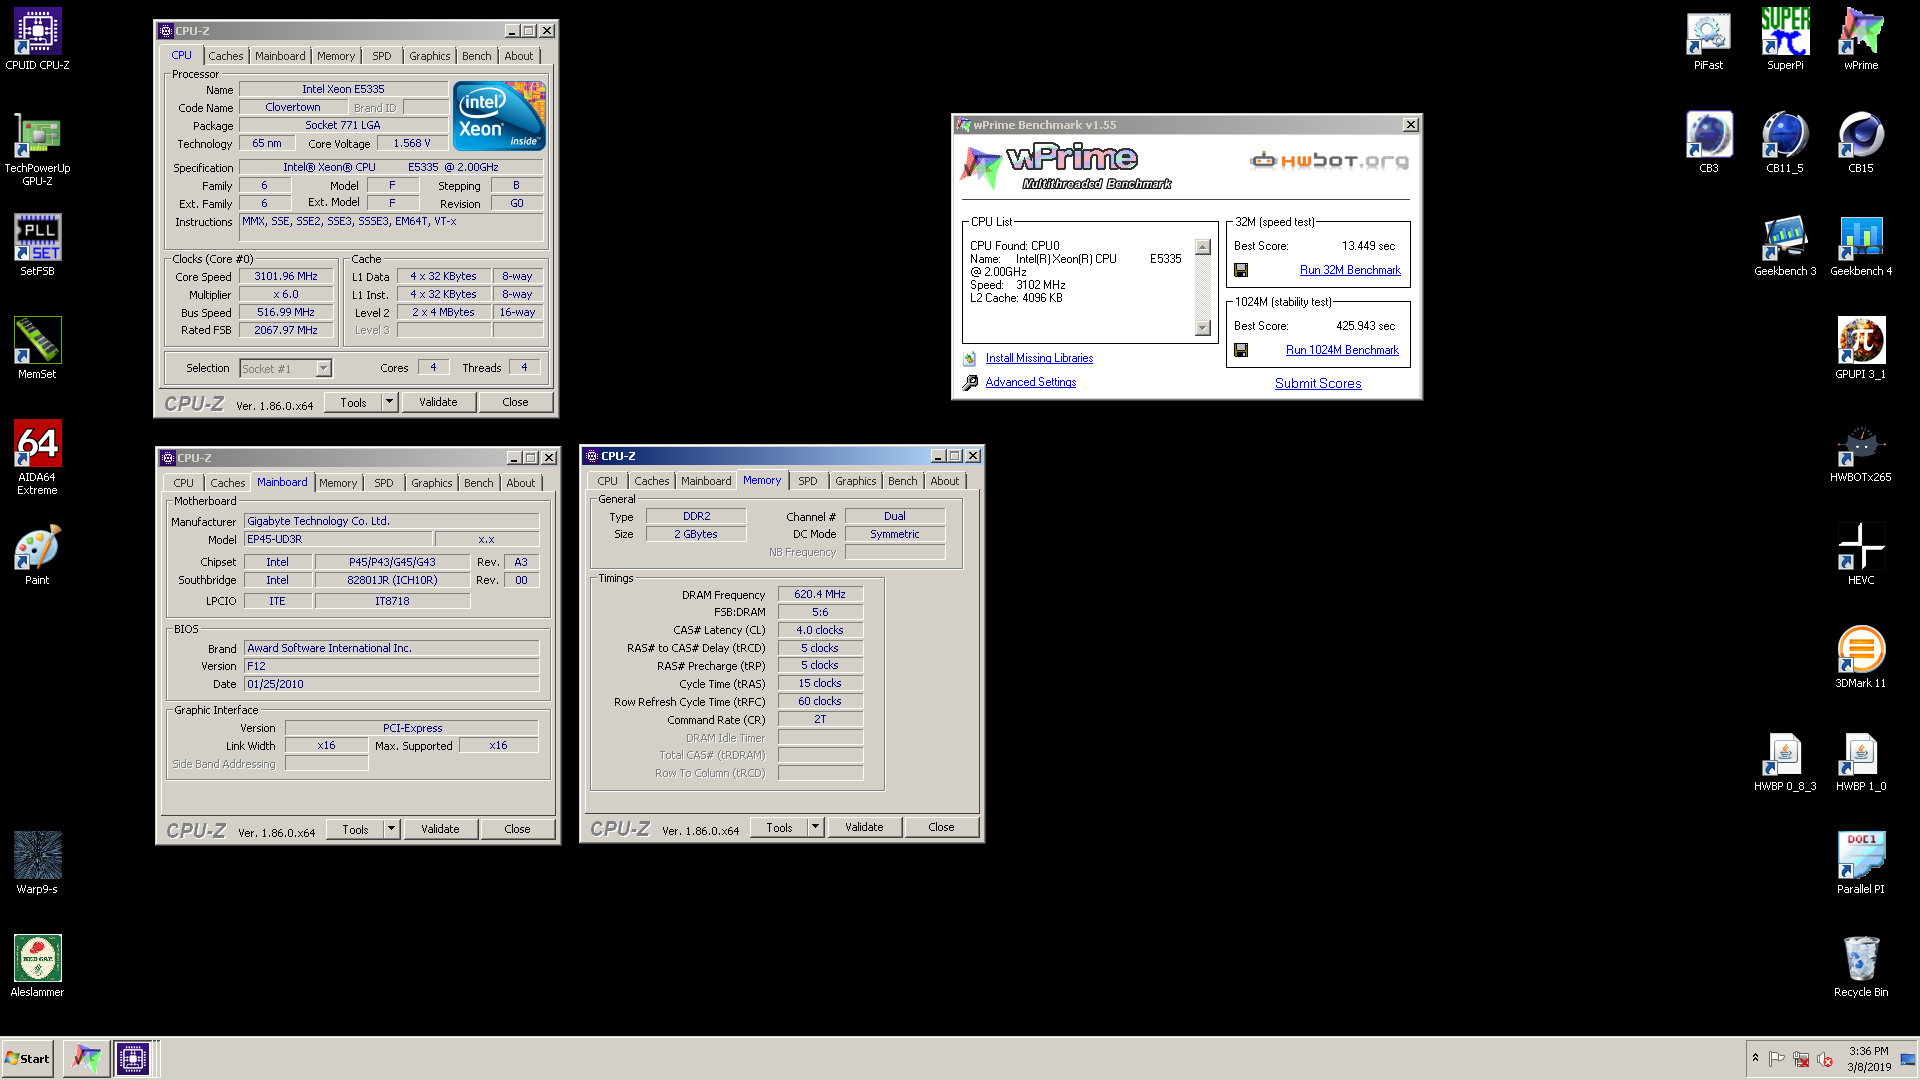
Task: Open HWBP 1_0 shortcut
Action: (x=1861, y=761)
